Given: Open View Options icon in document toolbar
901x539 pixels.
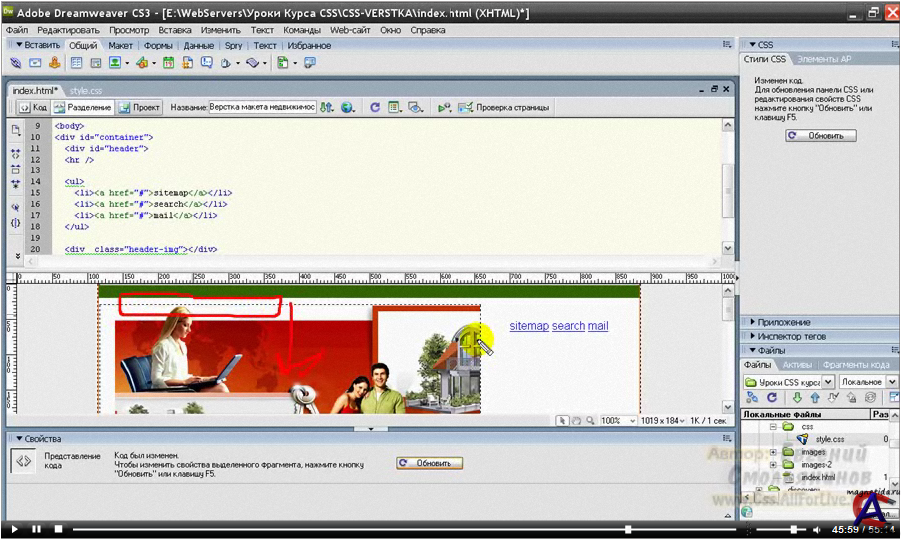Looking at the screenshot, I should [x=394, y=107].
